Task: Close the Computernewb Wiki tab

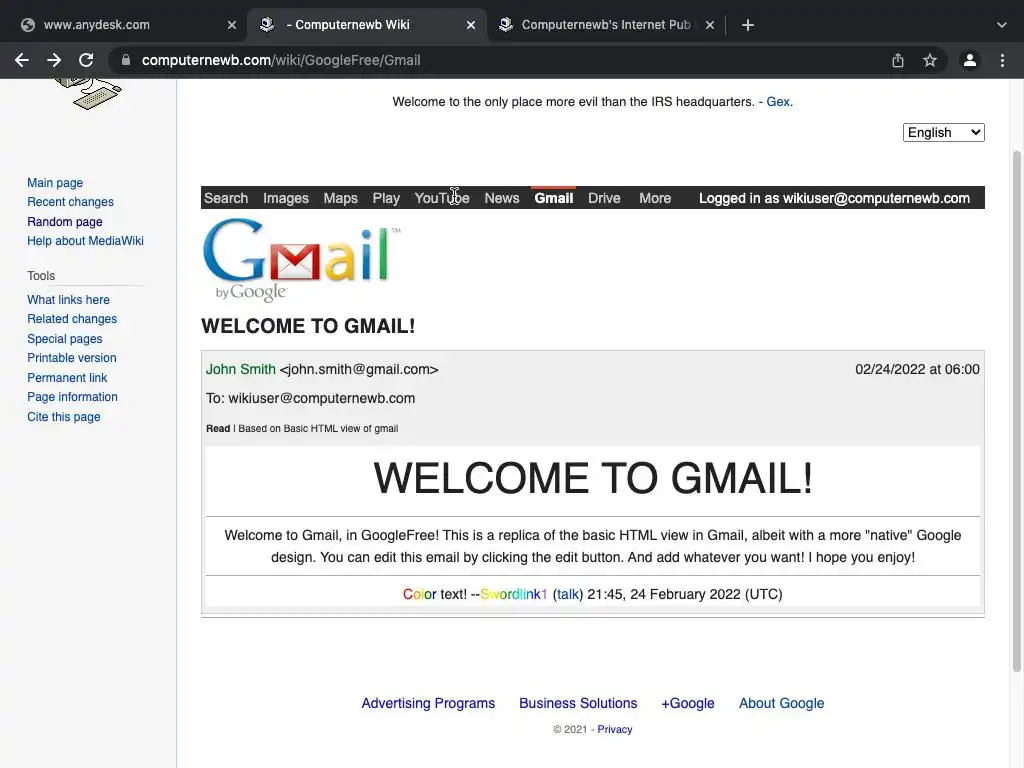Action: 471,25
